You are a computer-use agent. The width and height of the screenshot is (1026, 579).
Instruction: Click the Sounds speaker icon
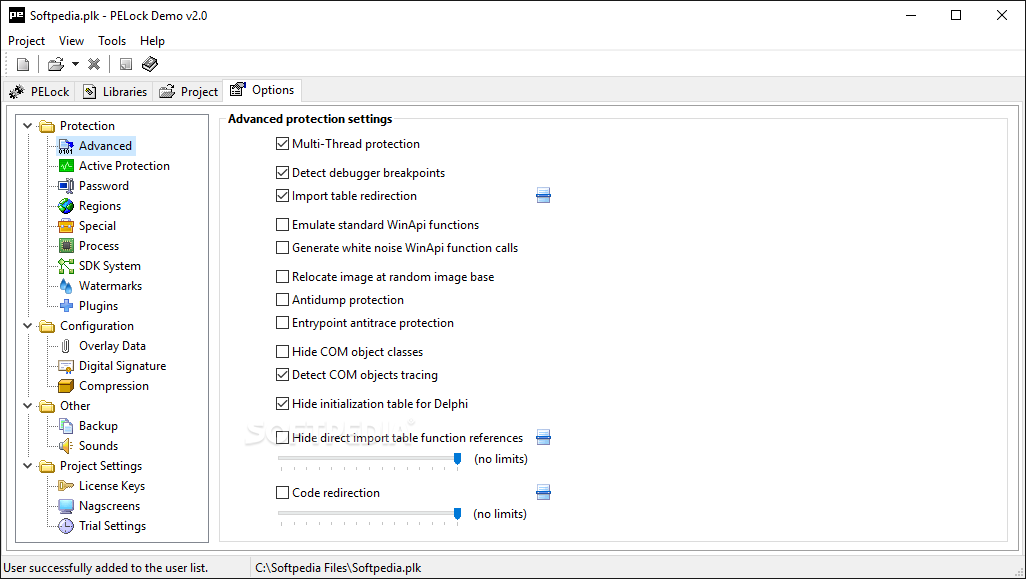(66, 446)
